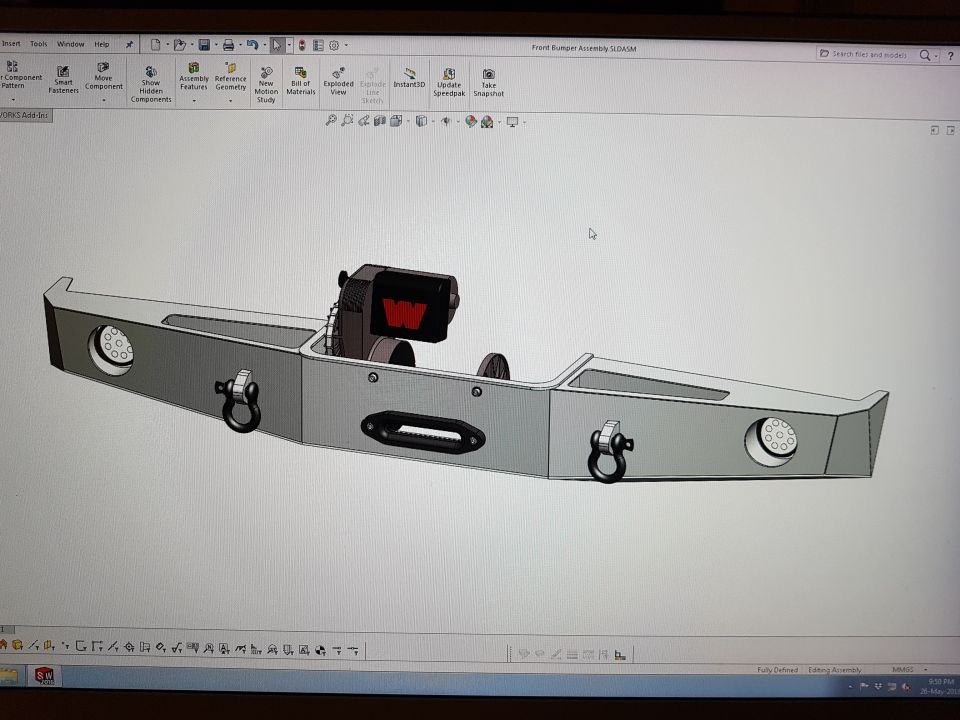Click the Edit Appearance color ball
960x720 pixels.
click(470, 121)
